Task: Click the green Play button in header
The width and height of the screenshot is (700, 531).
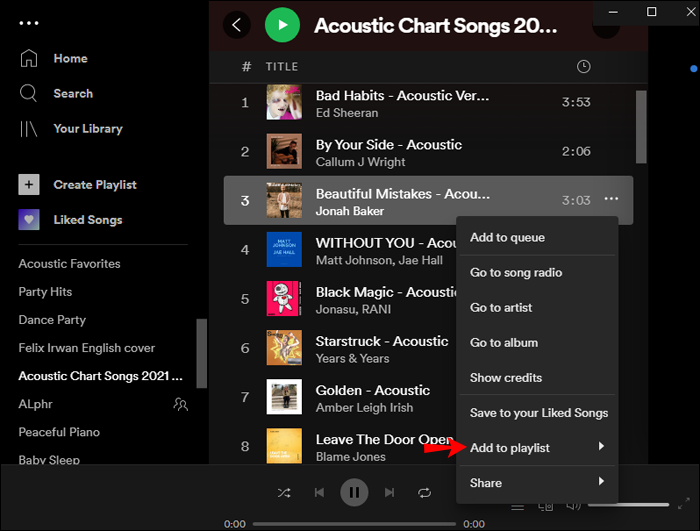Action: 282,25
